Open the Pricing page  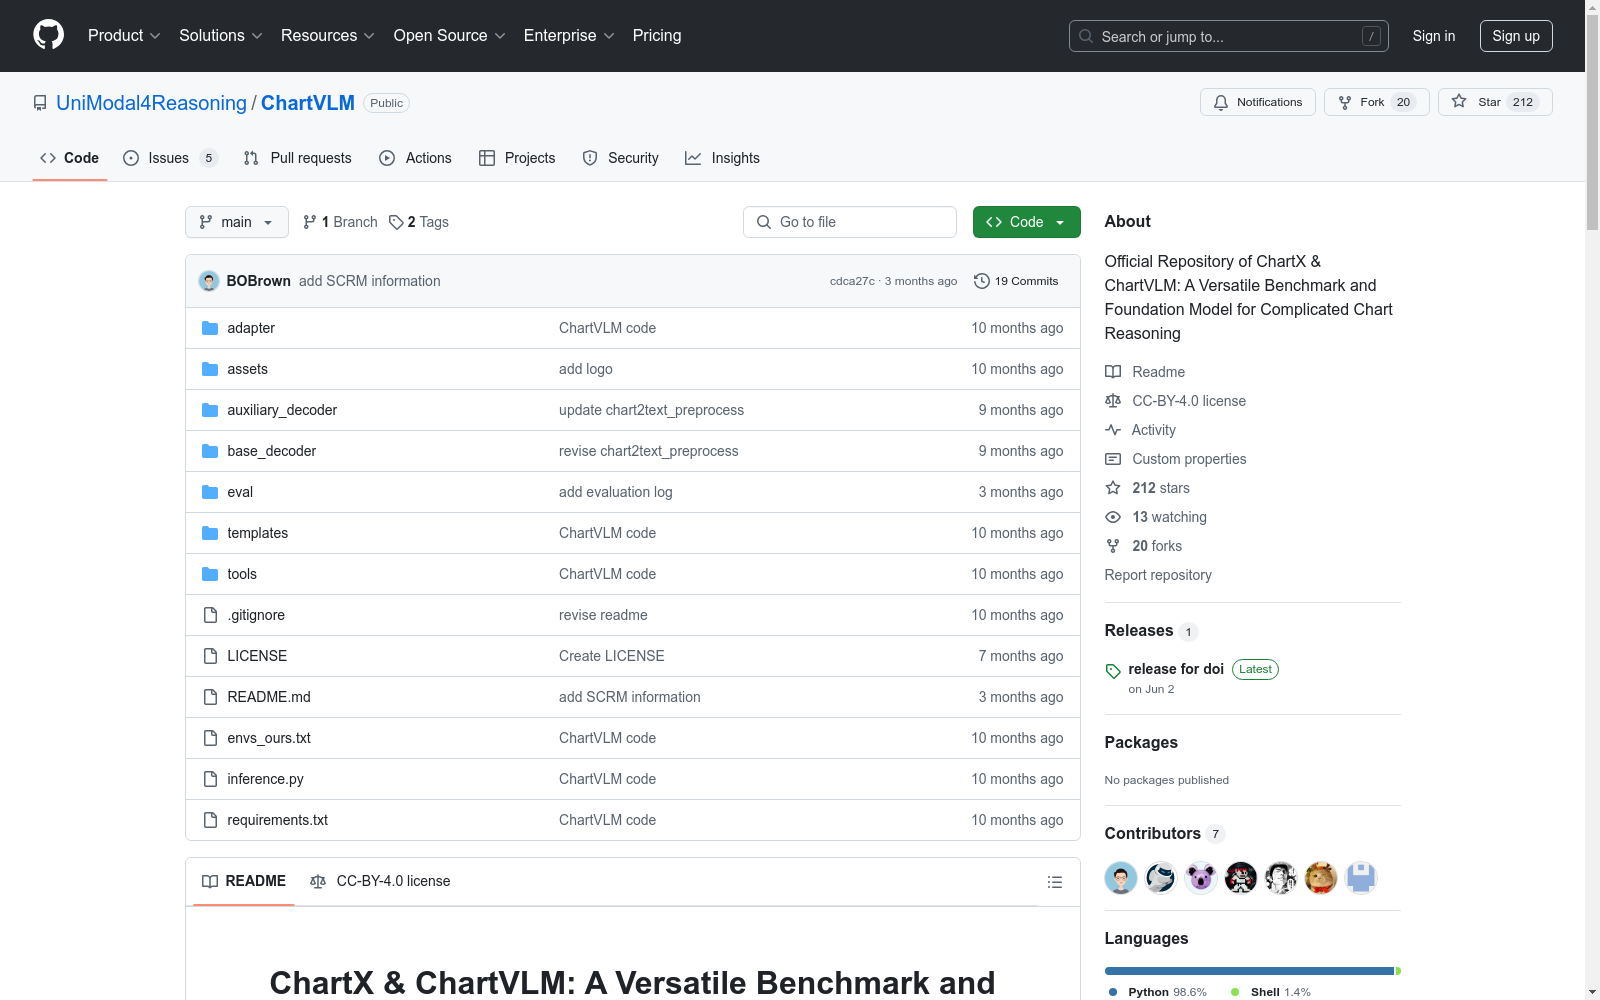[657, 36]
